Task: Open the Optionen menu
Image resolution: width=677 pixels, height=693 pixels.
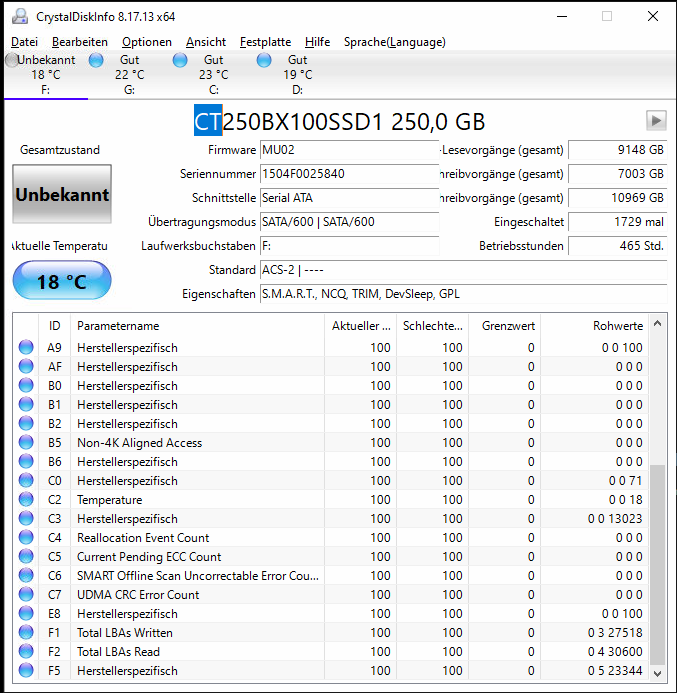Action: coord(147,42)
